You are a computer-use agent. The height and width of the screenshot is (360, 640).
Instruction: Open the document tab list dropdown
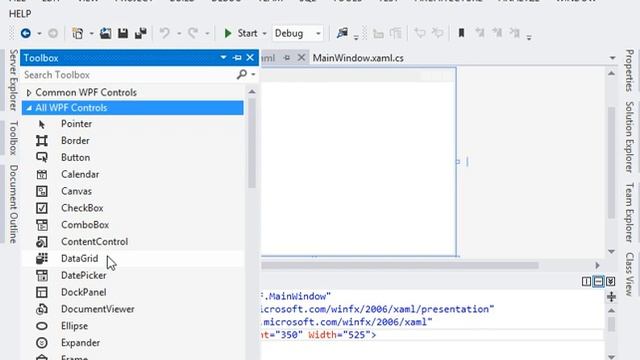click(612, 58)
